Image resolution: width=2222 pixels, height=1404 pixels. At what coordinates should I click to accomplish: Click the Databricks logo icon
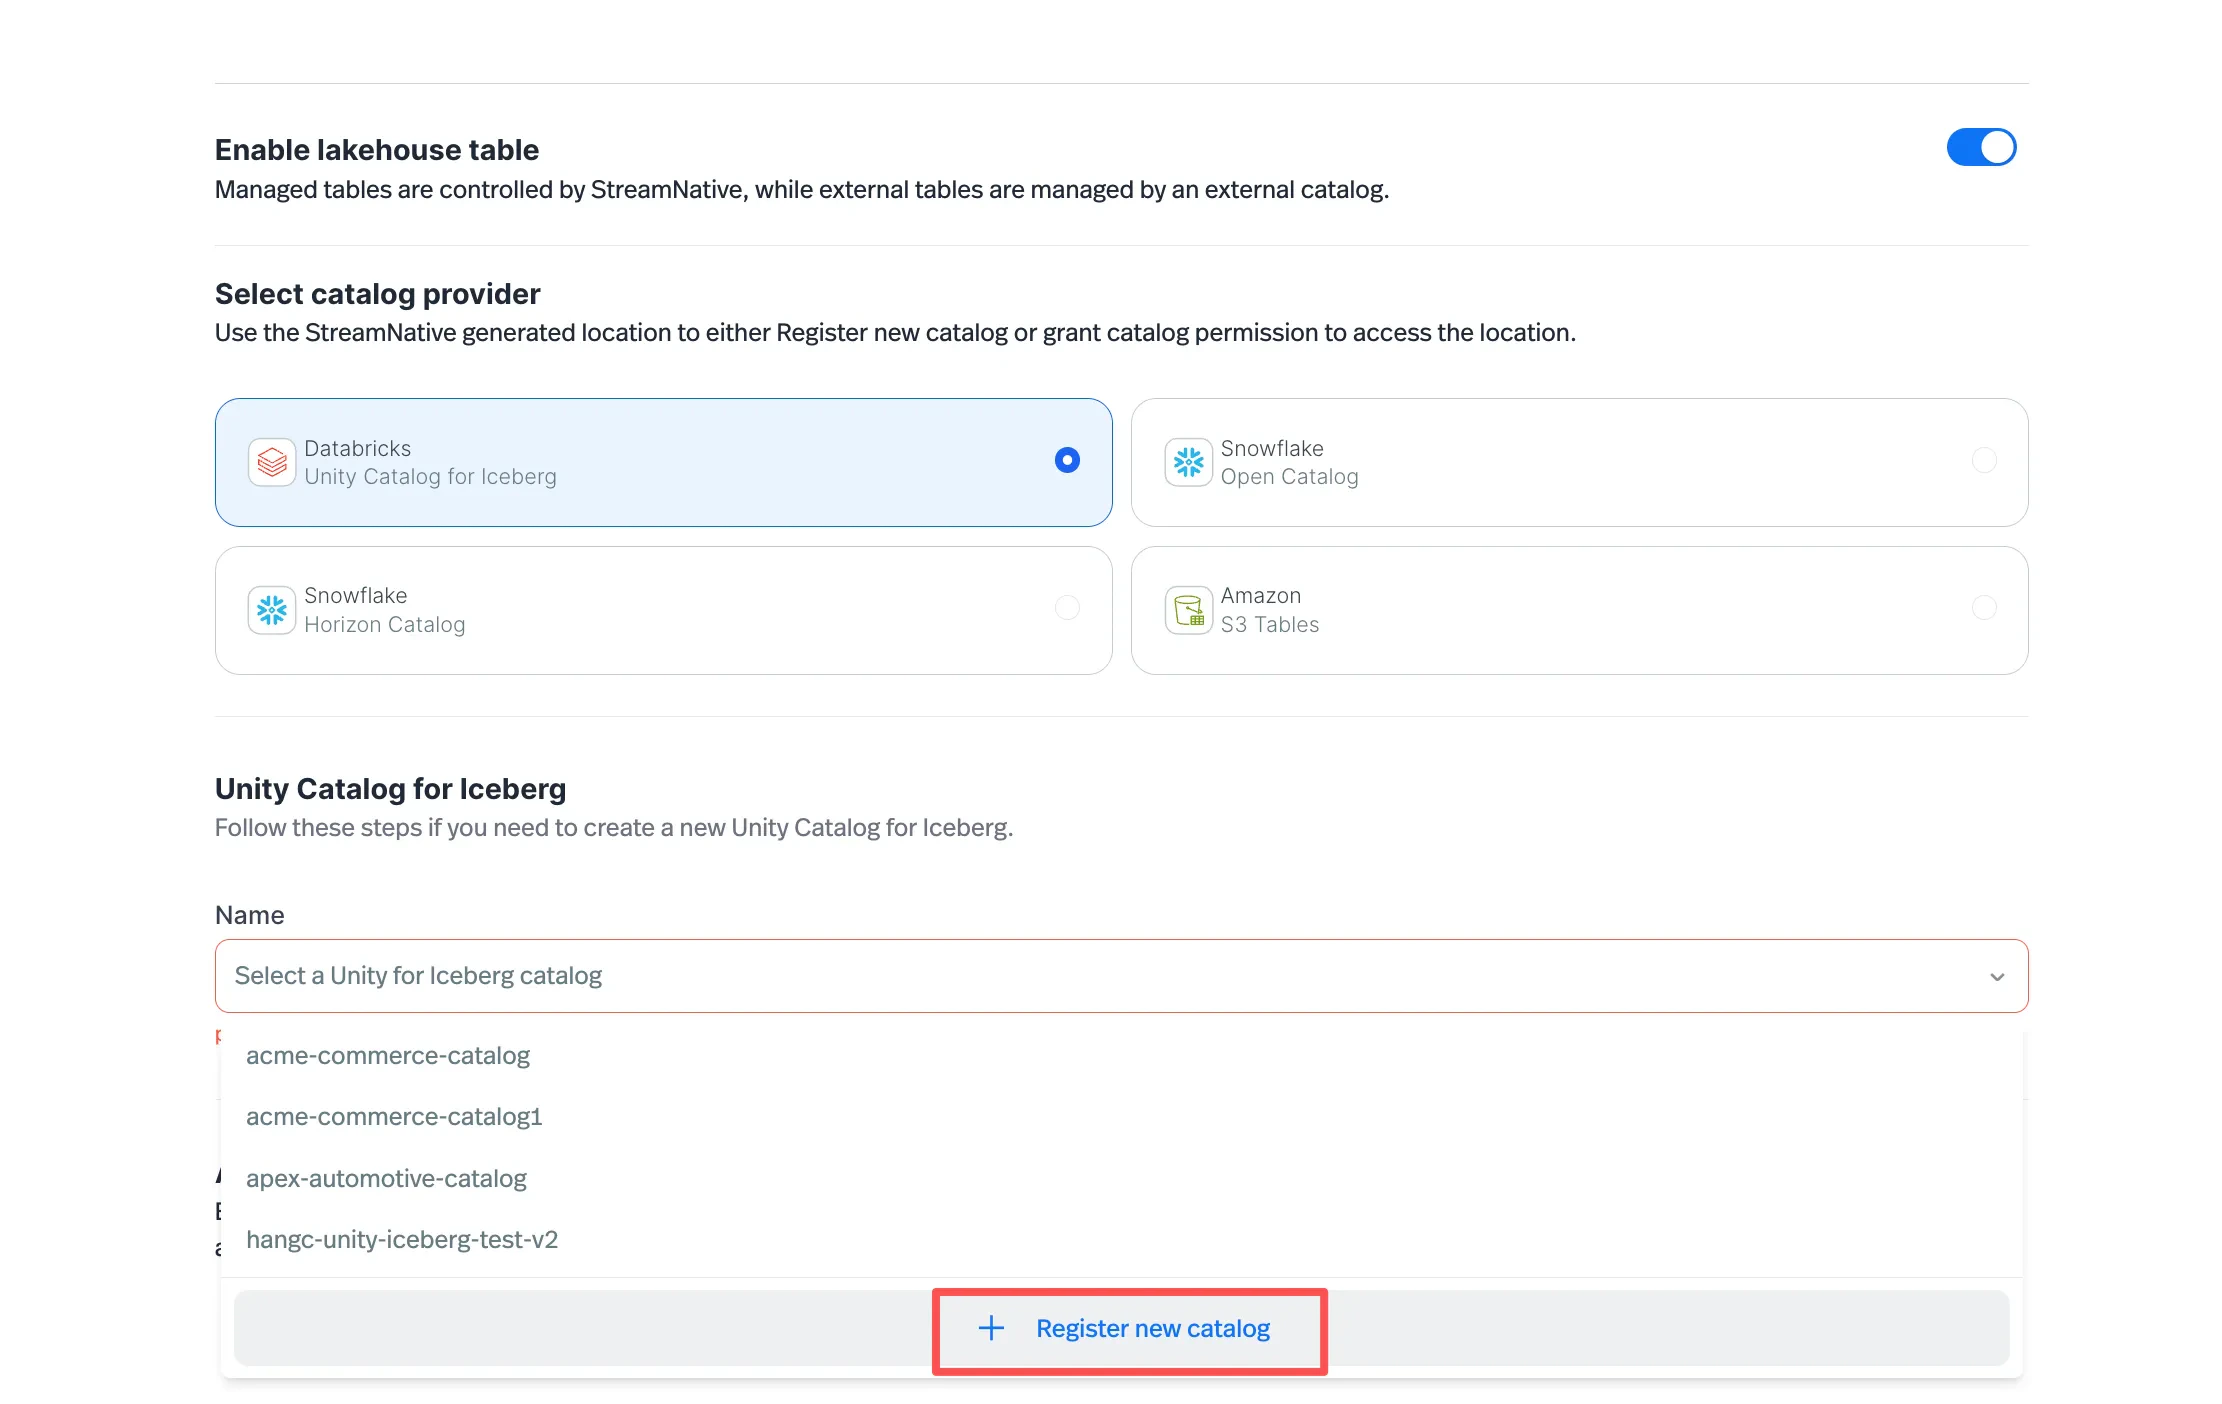(x=272, y=462)
